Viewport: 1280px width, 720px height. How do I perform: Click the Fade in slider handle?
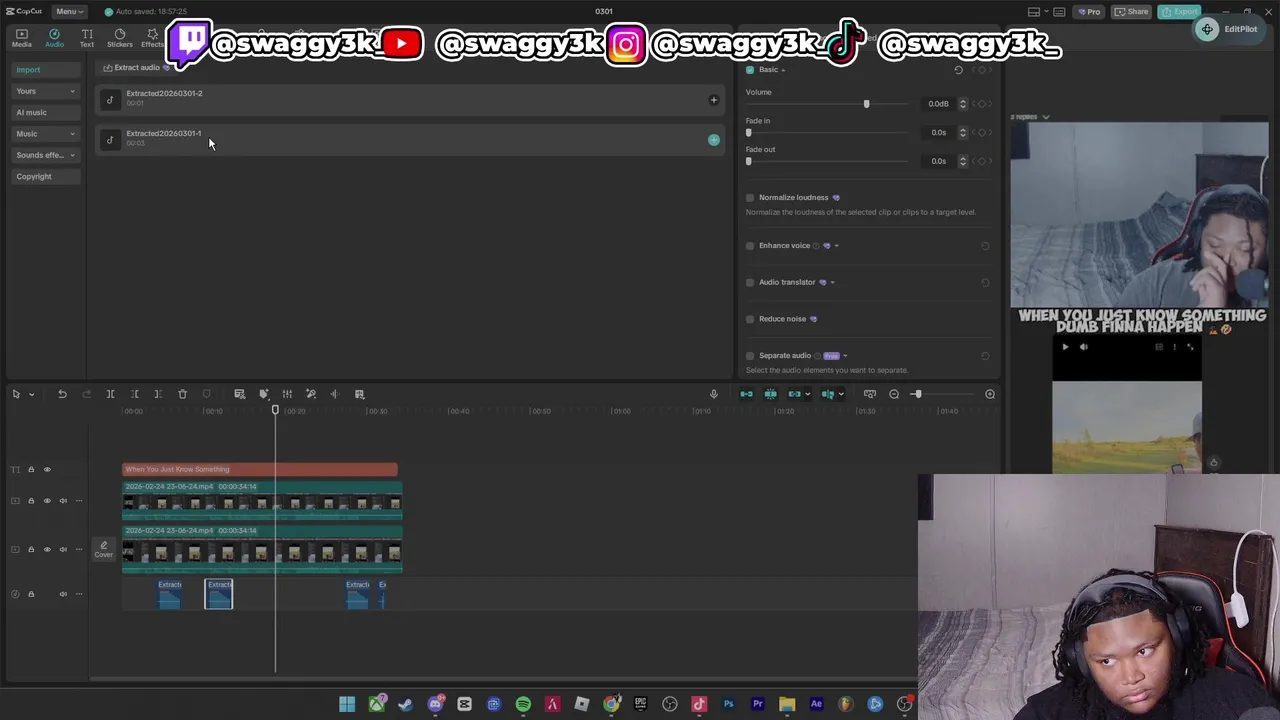748,132
